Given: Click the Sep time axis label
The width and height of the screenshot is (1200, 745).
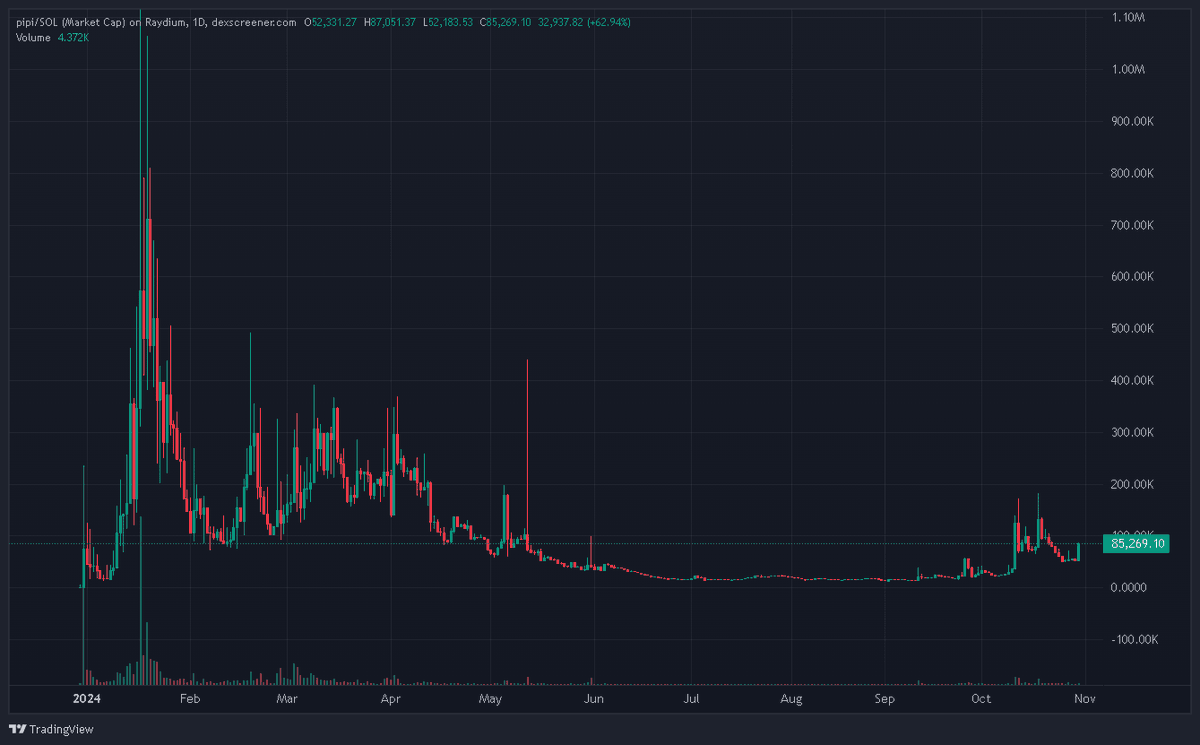Looking at the screenshot, I should tap(885, 699).
